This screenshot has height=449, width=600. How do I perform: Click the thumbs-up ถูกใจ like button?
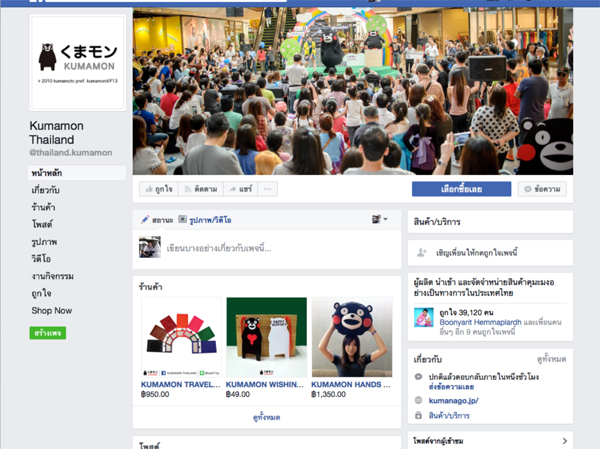pyautogui.click(x=159, y=189)
